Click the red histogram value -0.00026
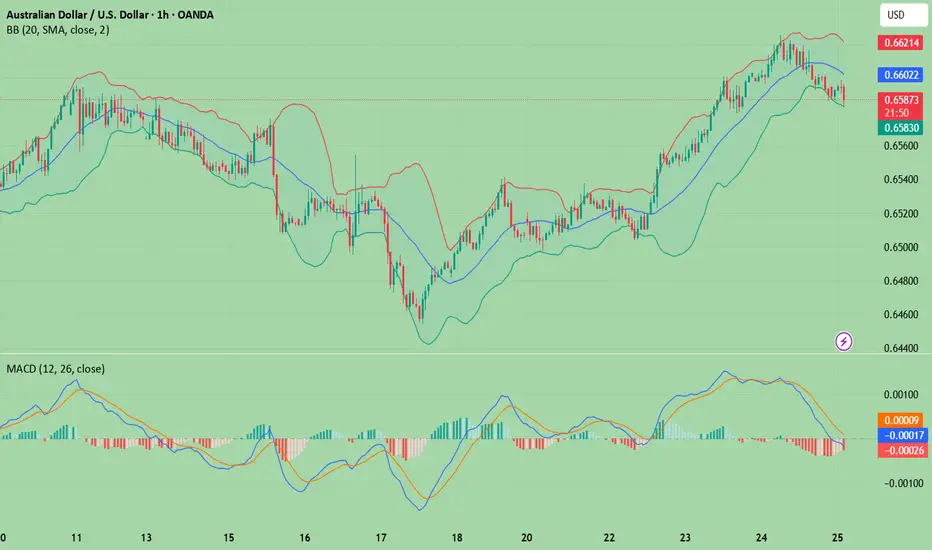 [902, 450]
